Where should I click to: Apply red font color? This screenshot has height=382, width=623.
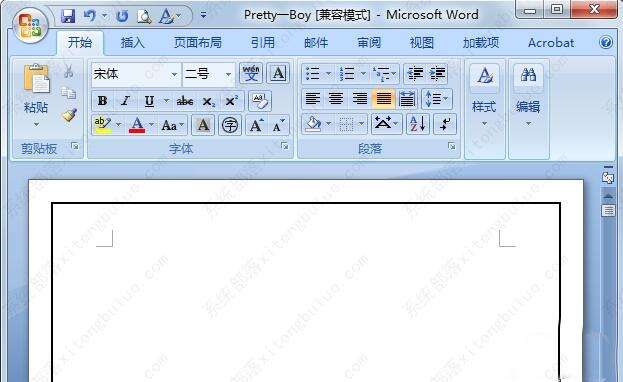pyautogui.click(x=137, y=125)
